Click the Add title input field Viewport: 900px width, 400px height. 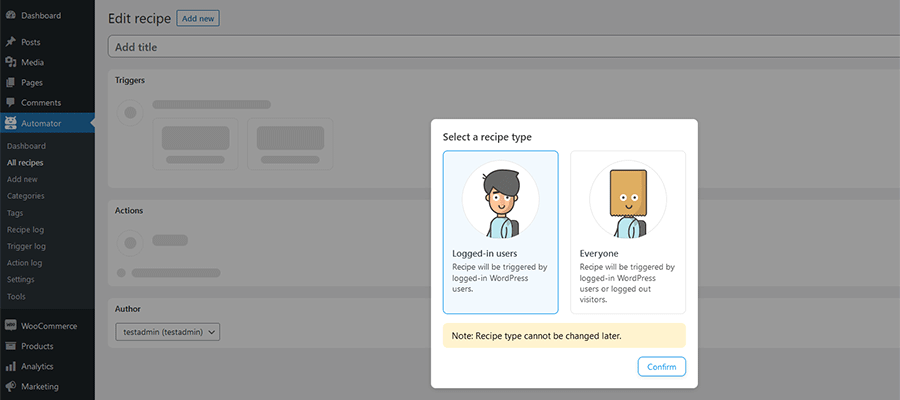point(500,47)
